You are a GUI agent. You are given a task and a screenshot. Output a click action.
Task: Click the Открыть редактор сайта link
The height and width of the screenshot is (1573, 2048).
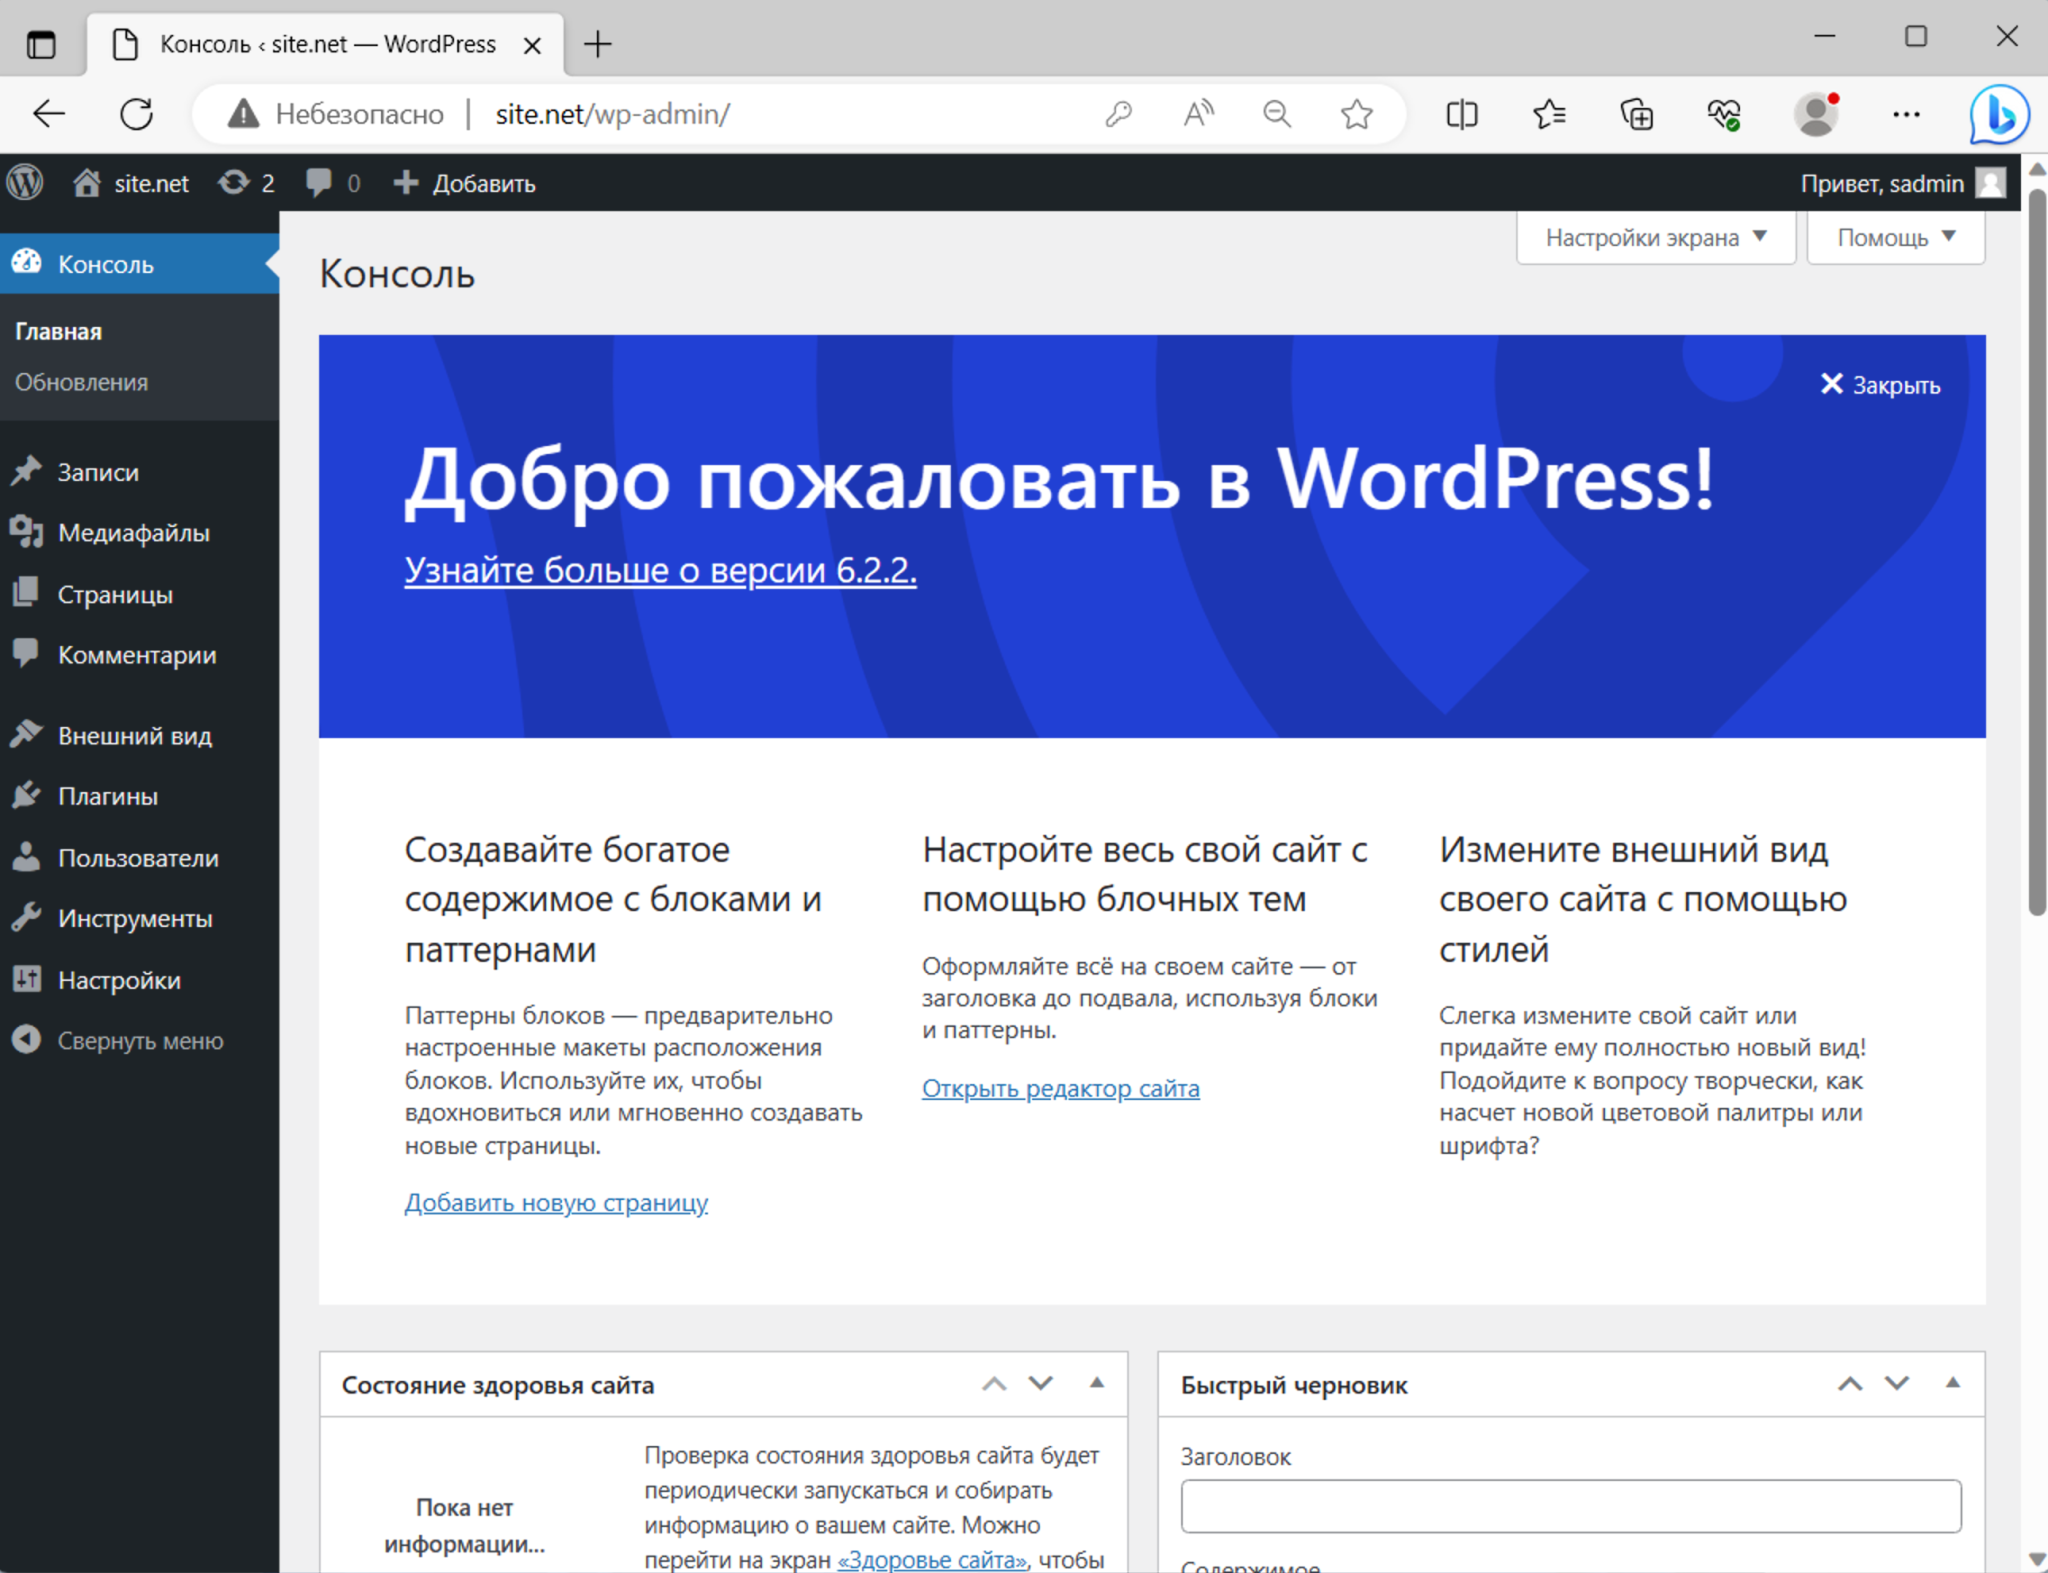tap(1061, 1088)
